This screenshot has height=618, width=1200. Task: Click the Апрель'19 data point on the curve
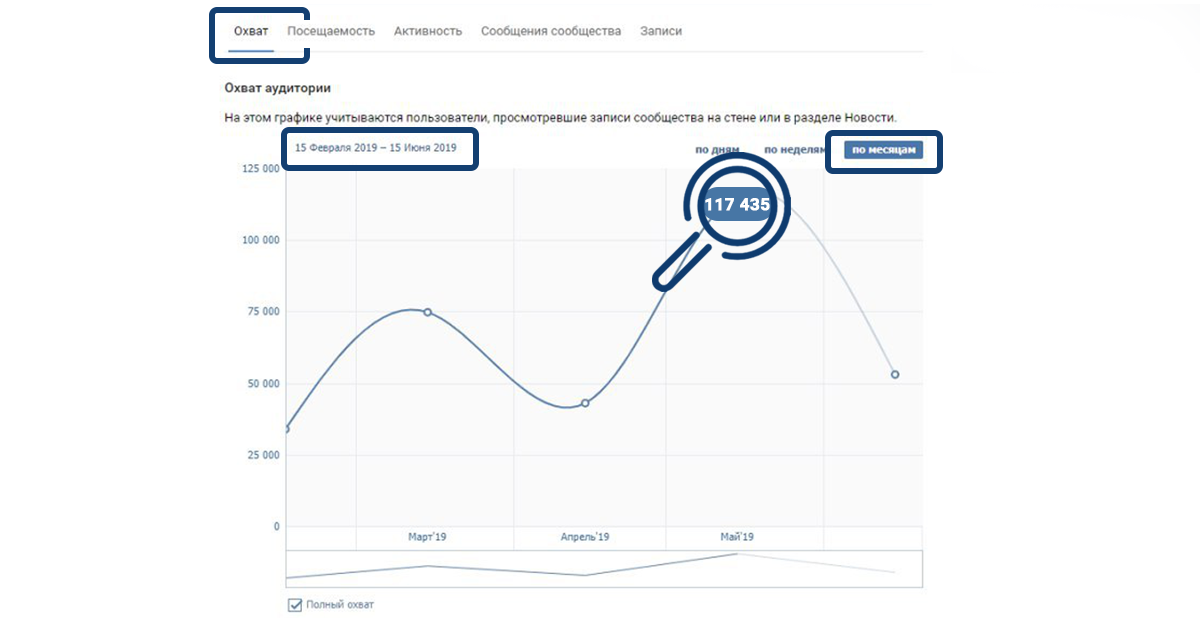(x=585, y=403)
